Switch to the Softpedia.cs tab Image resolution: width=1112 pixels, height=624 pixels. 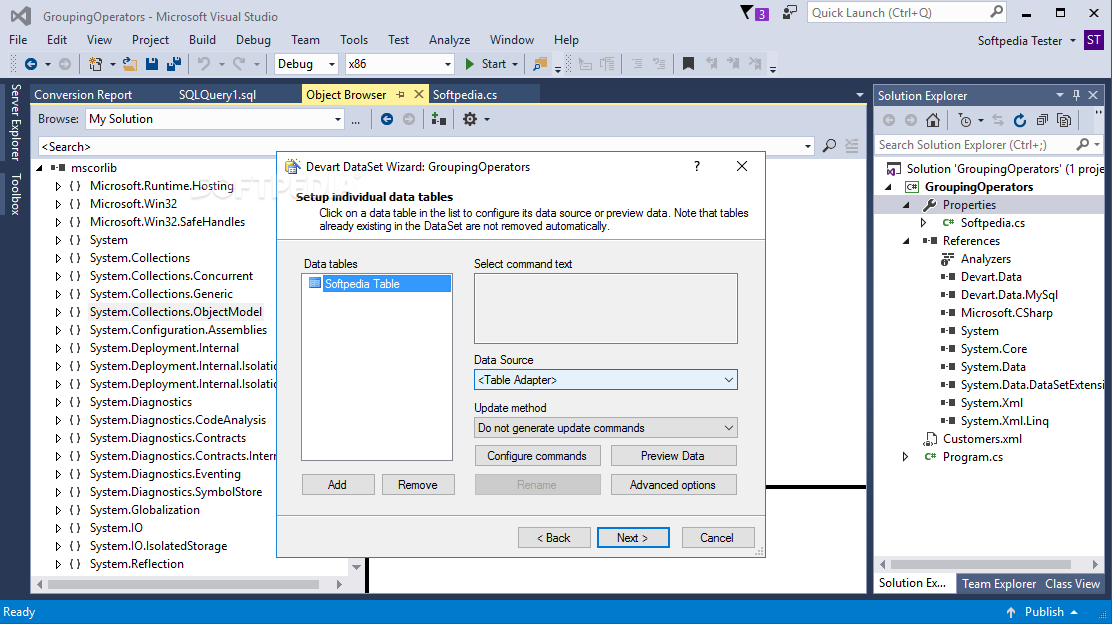coord(465,94)
